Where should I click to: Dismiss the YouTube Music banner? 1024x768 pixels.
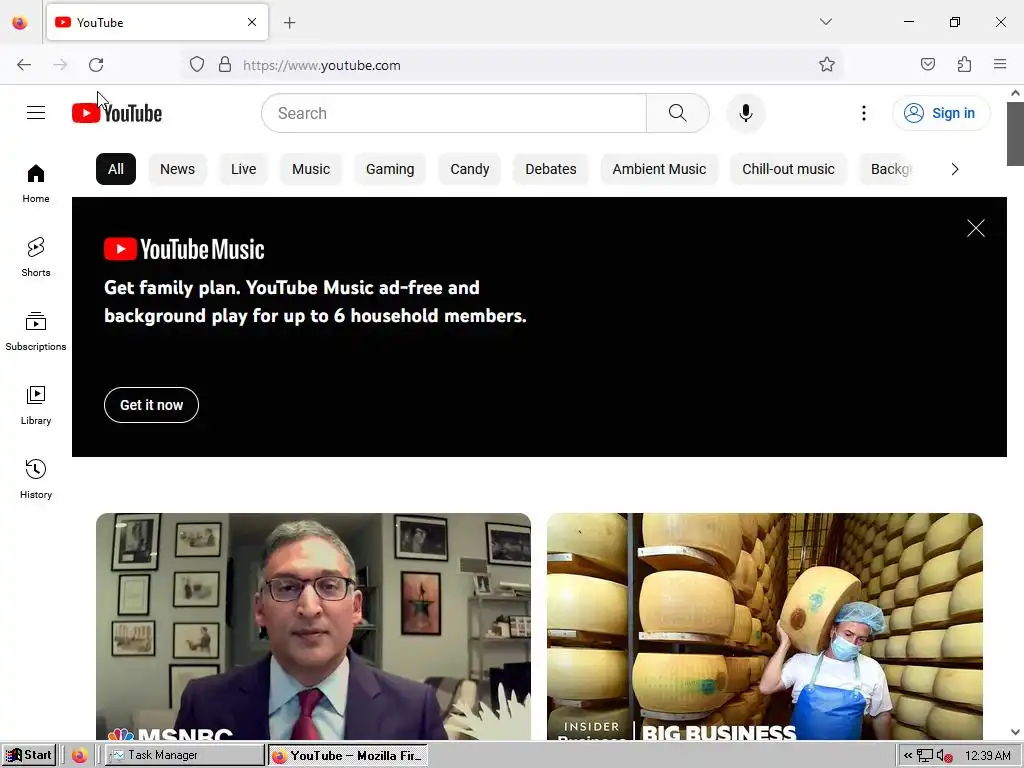coord(976,228)
